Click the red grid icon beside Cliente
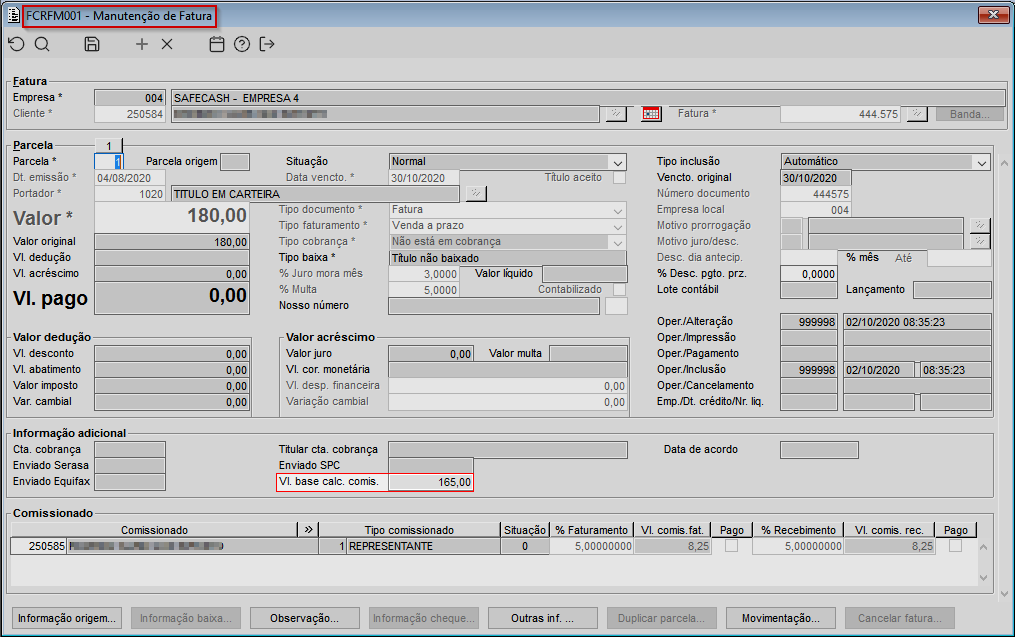The image size is (1015, 637). [x=652, y=114]
